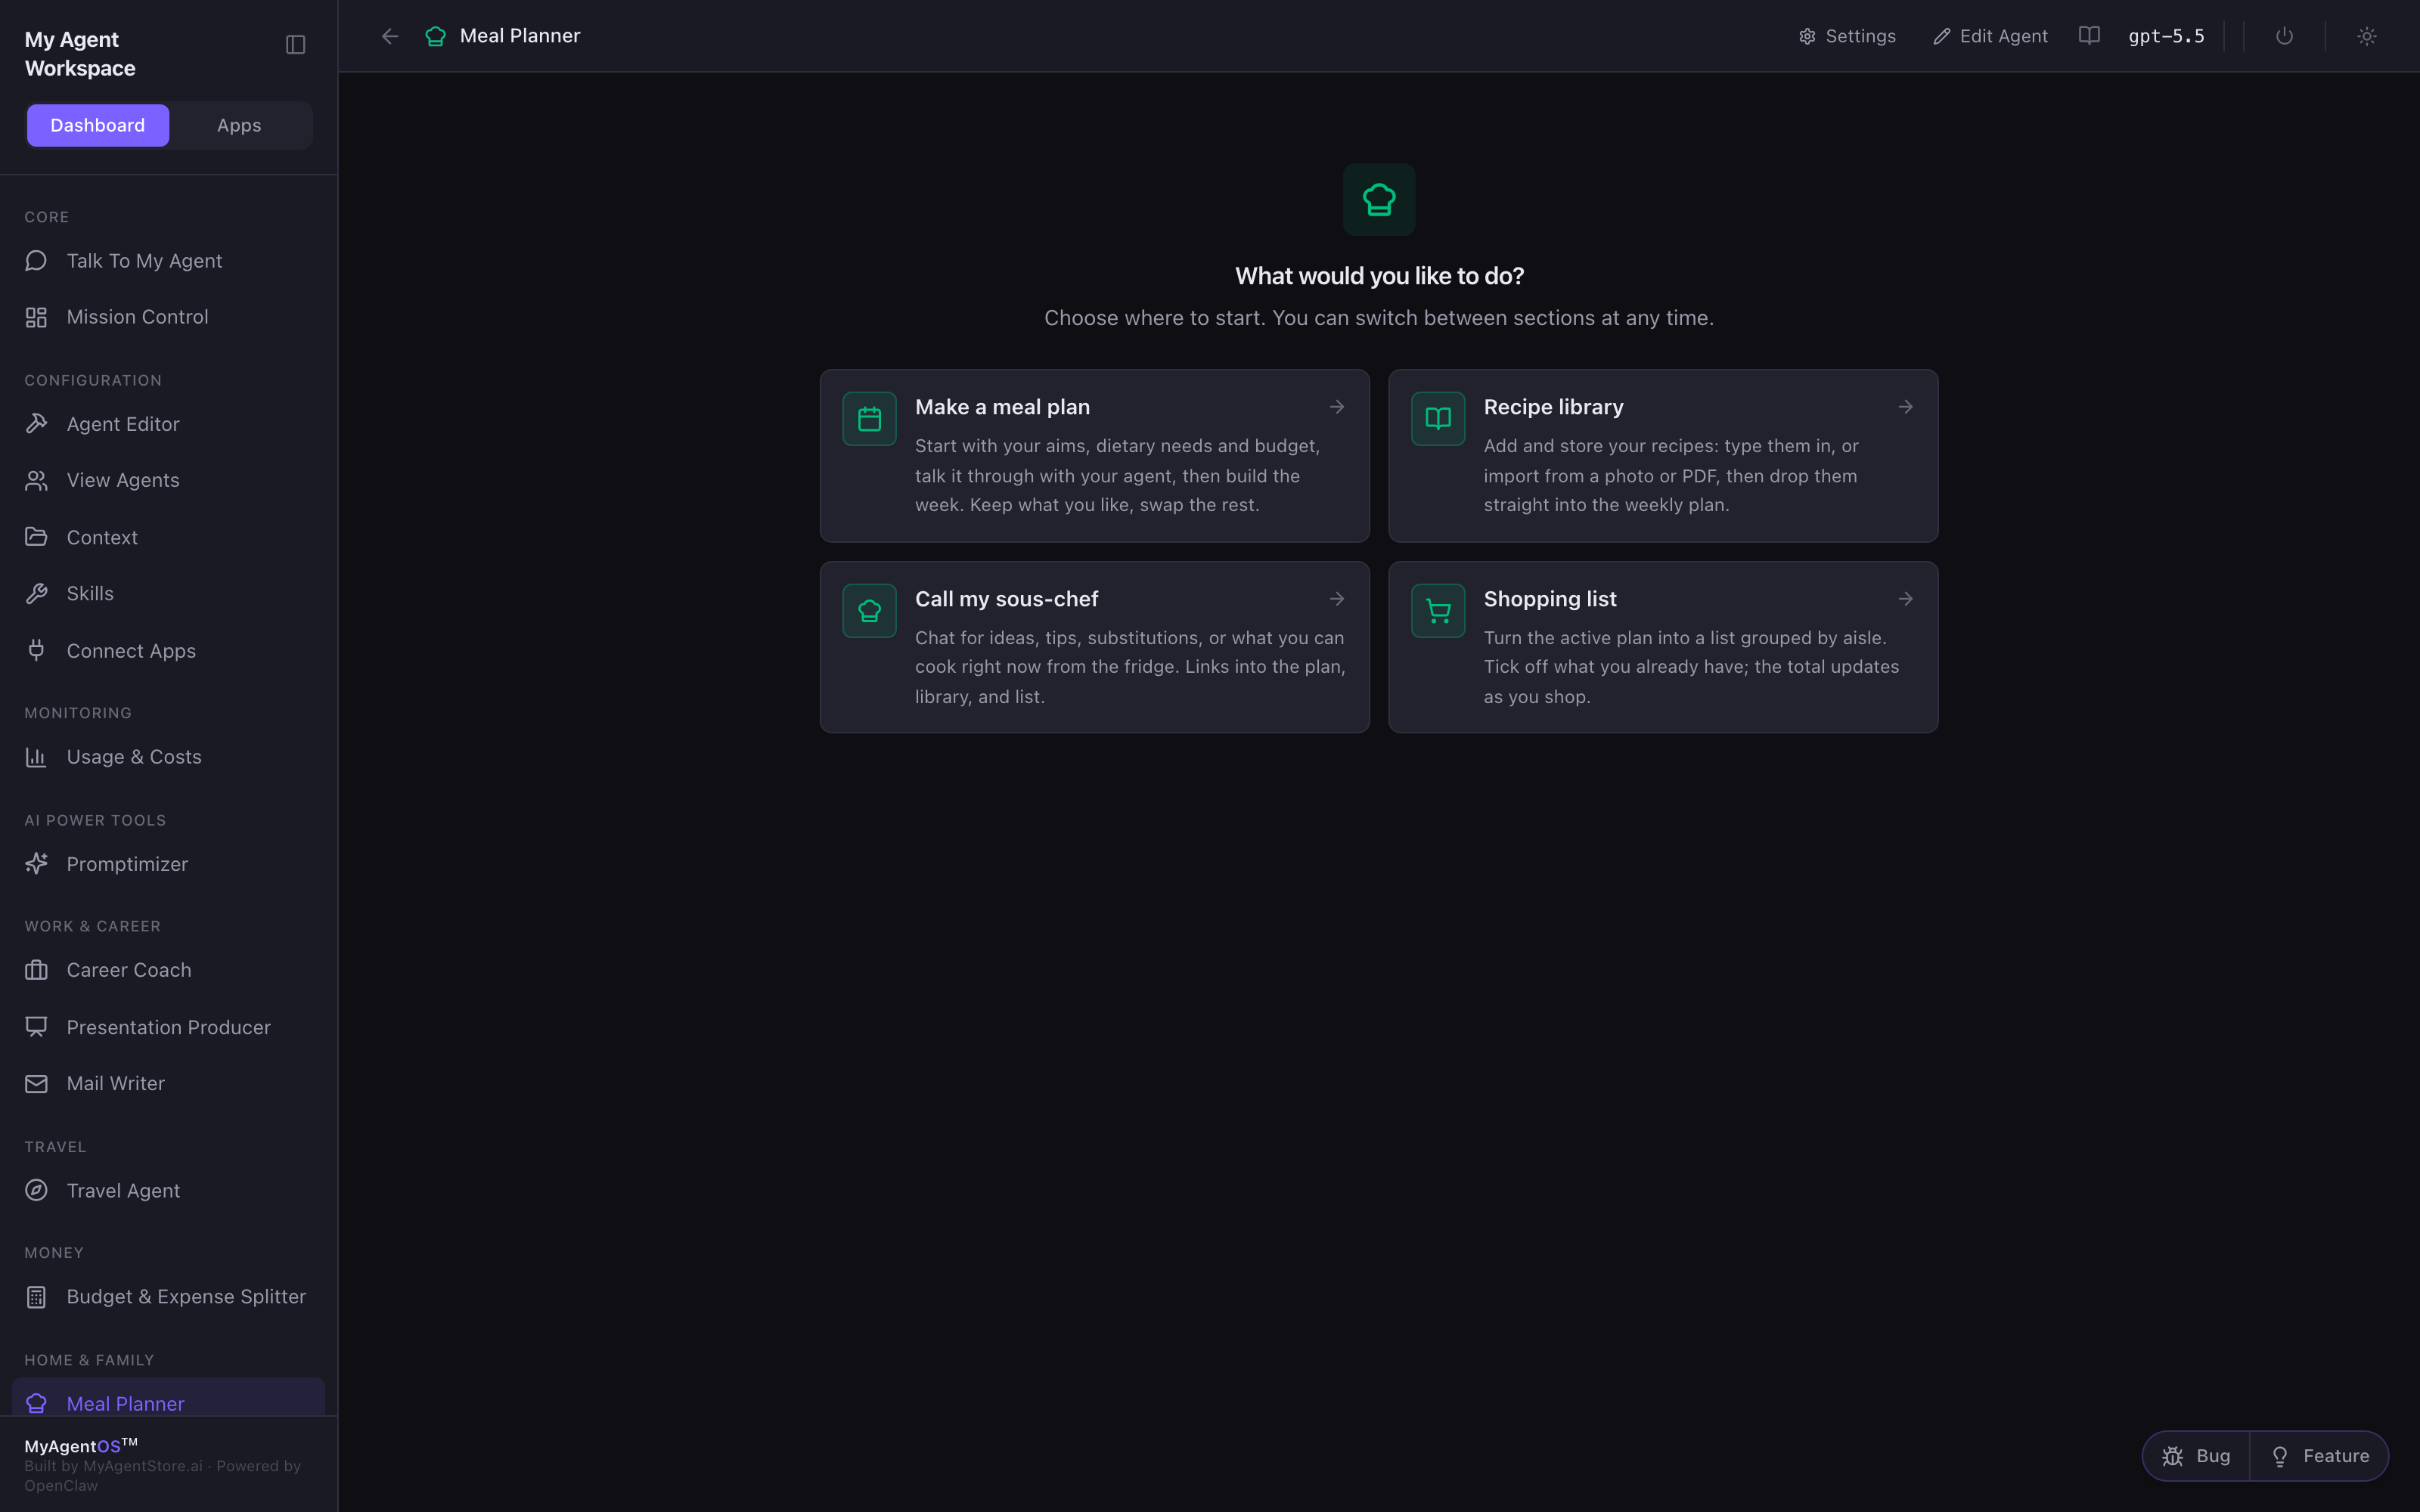Report a Bug button
Image resolution: width=2420 pixels, height=1512 pixels.
pos(2196,1456)
